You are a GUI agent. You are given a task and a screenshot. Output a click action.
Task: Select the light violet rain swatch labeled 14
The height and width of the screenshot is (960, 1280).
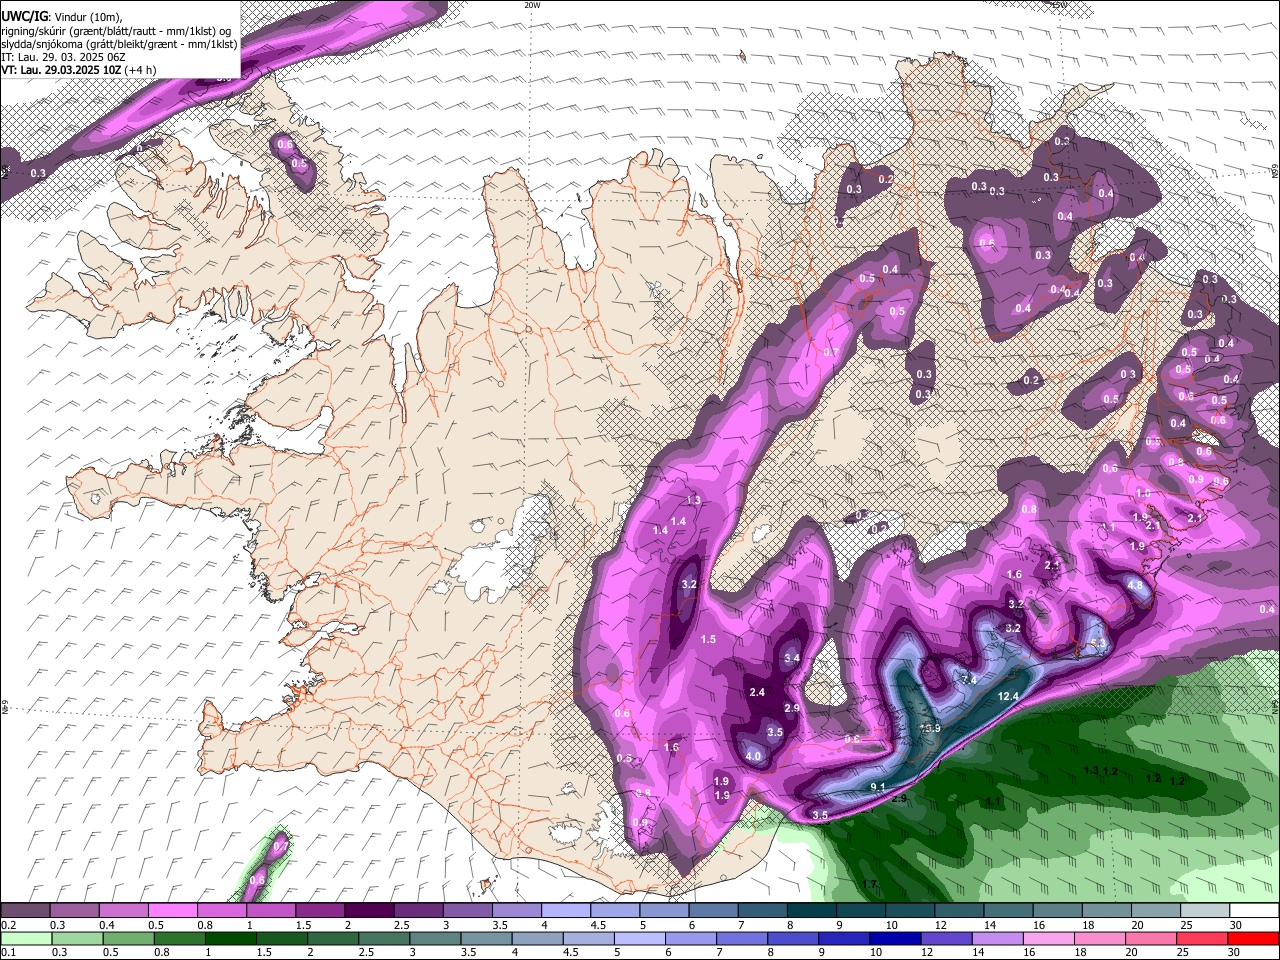[996, 938]
